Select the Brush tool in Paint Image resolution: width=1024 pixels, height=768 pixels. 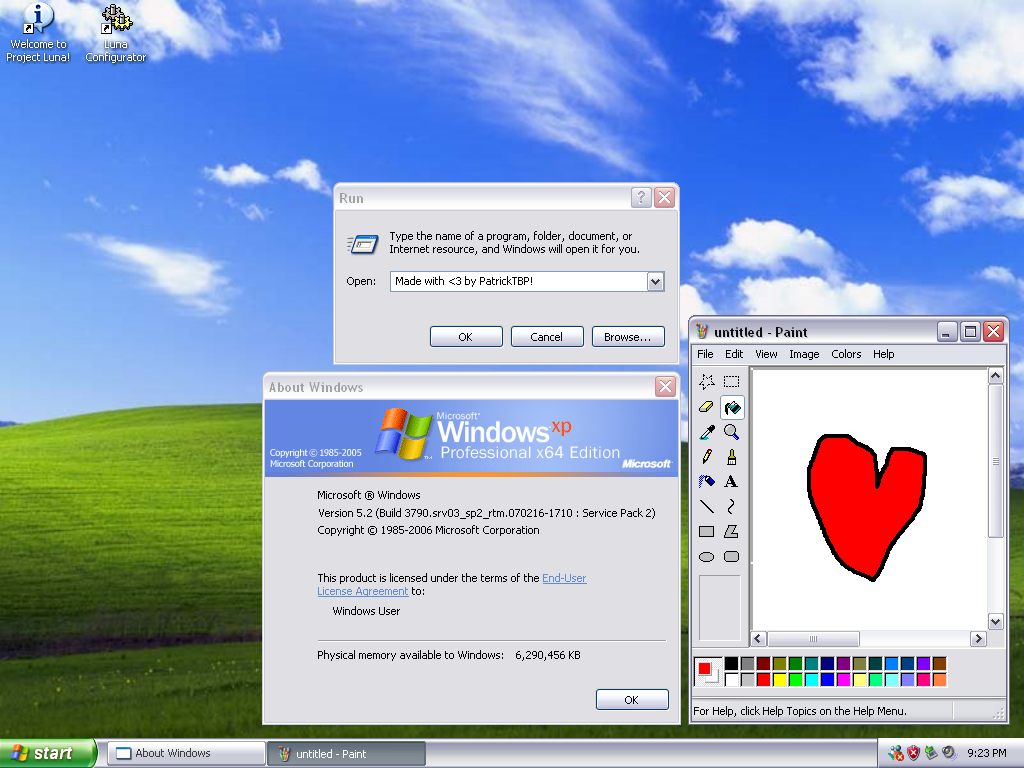(x=731, y=456)
